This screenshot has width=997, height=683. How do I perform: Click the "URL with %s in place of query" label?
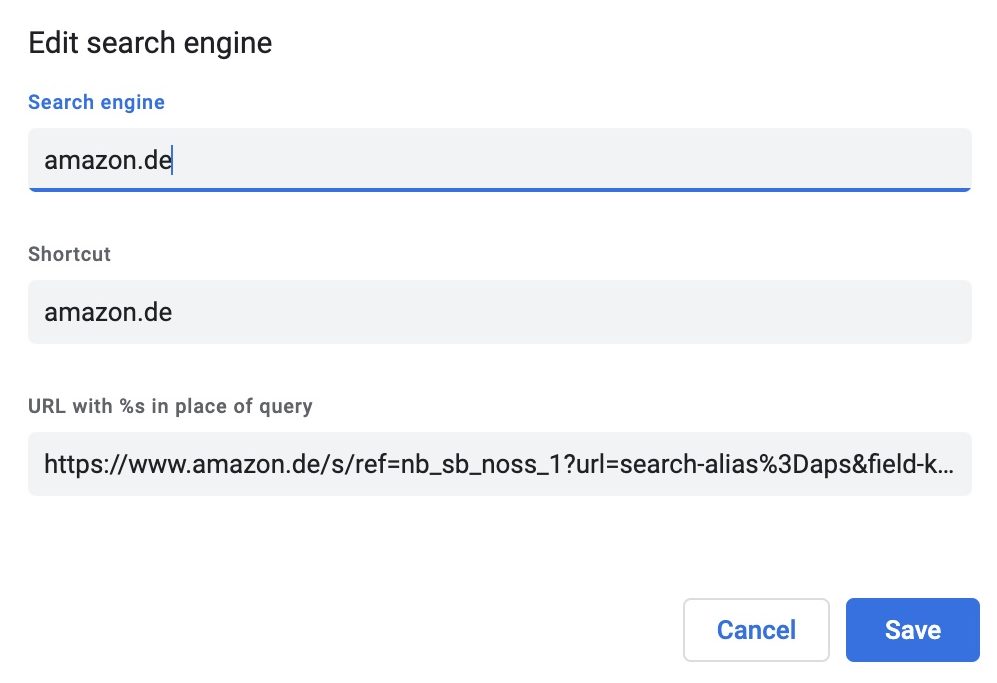[170, 406]
